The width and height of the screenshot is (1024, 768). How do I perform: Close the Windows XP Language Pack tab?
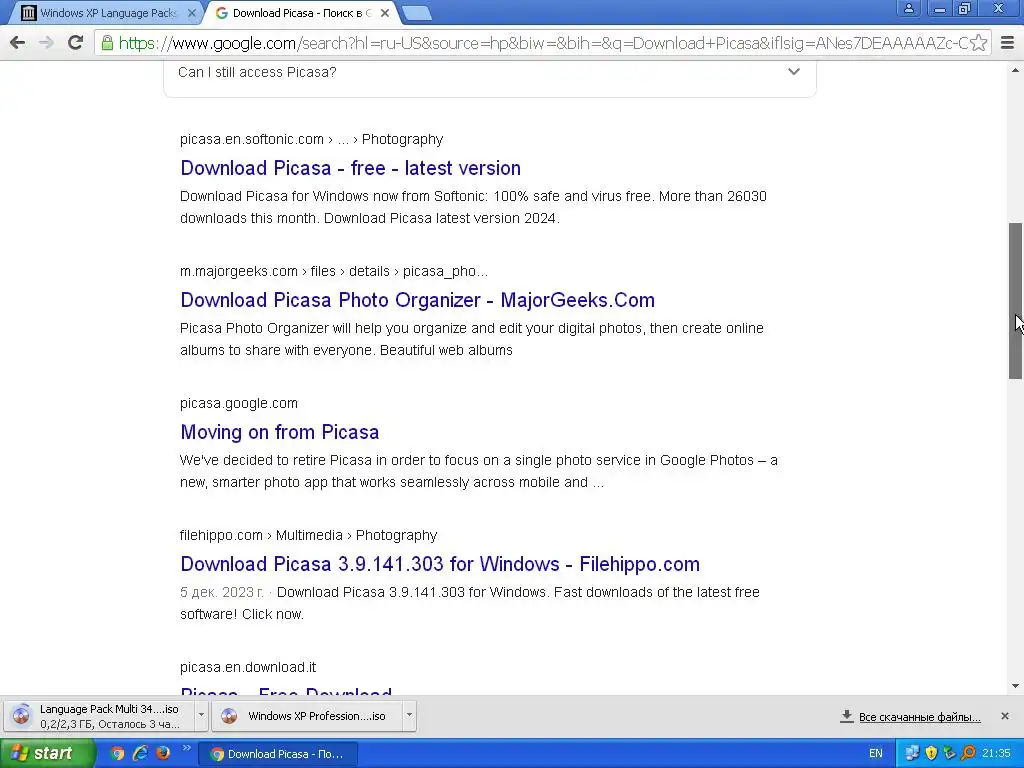tap(192, 12)
